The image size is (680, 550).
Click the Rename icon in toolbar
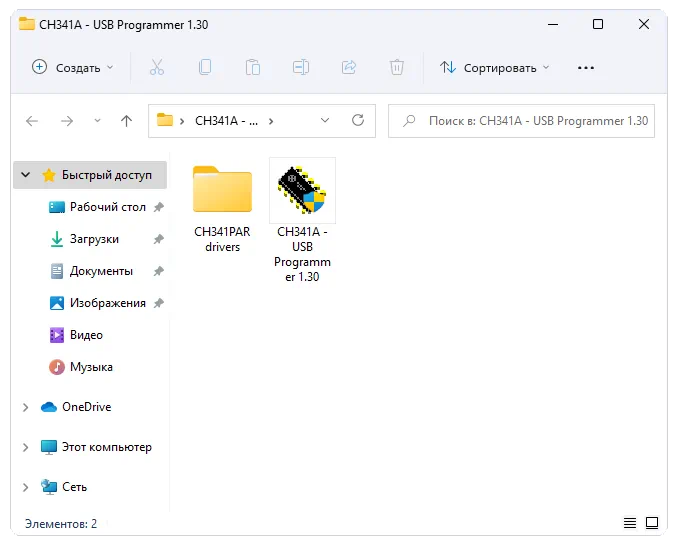pyautogui.click(x=301, y=68)
